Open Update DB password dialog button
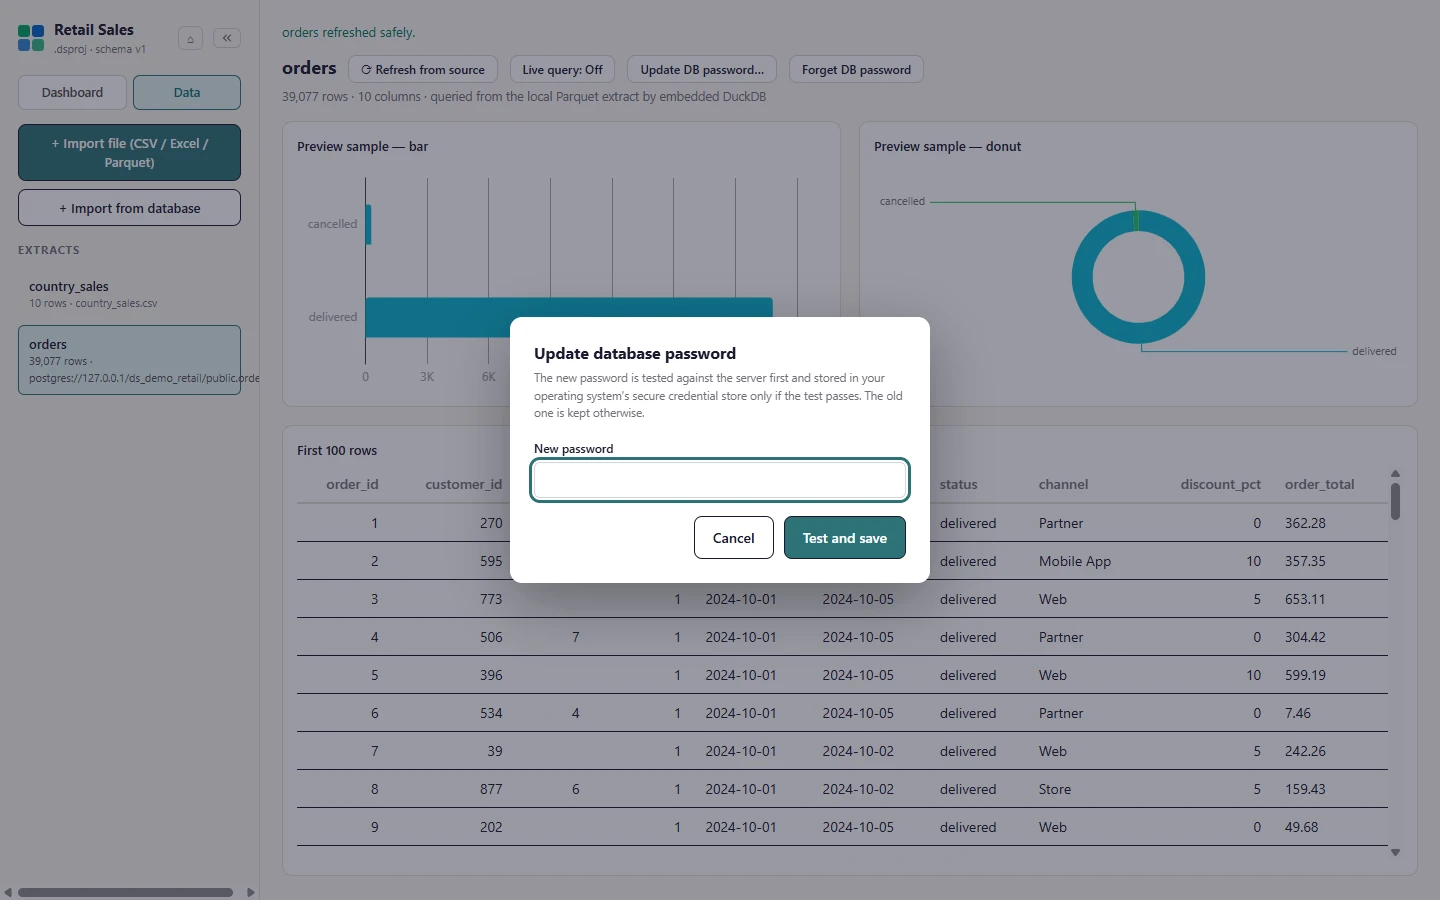 702,70
